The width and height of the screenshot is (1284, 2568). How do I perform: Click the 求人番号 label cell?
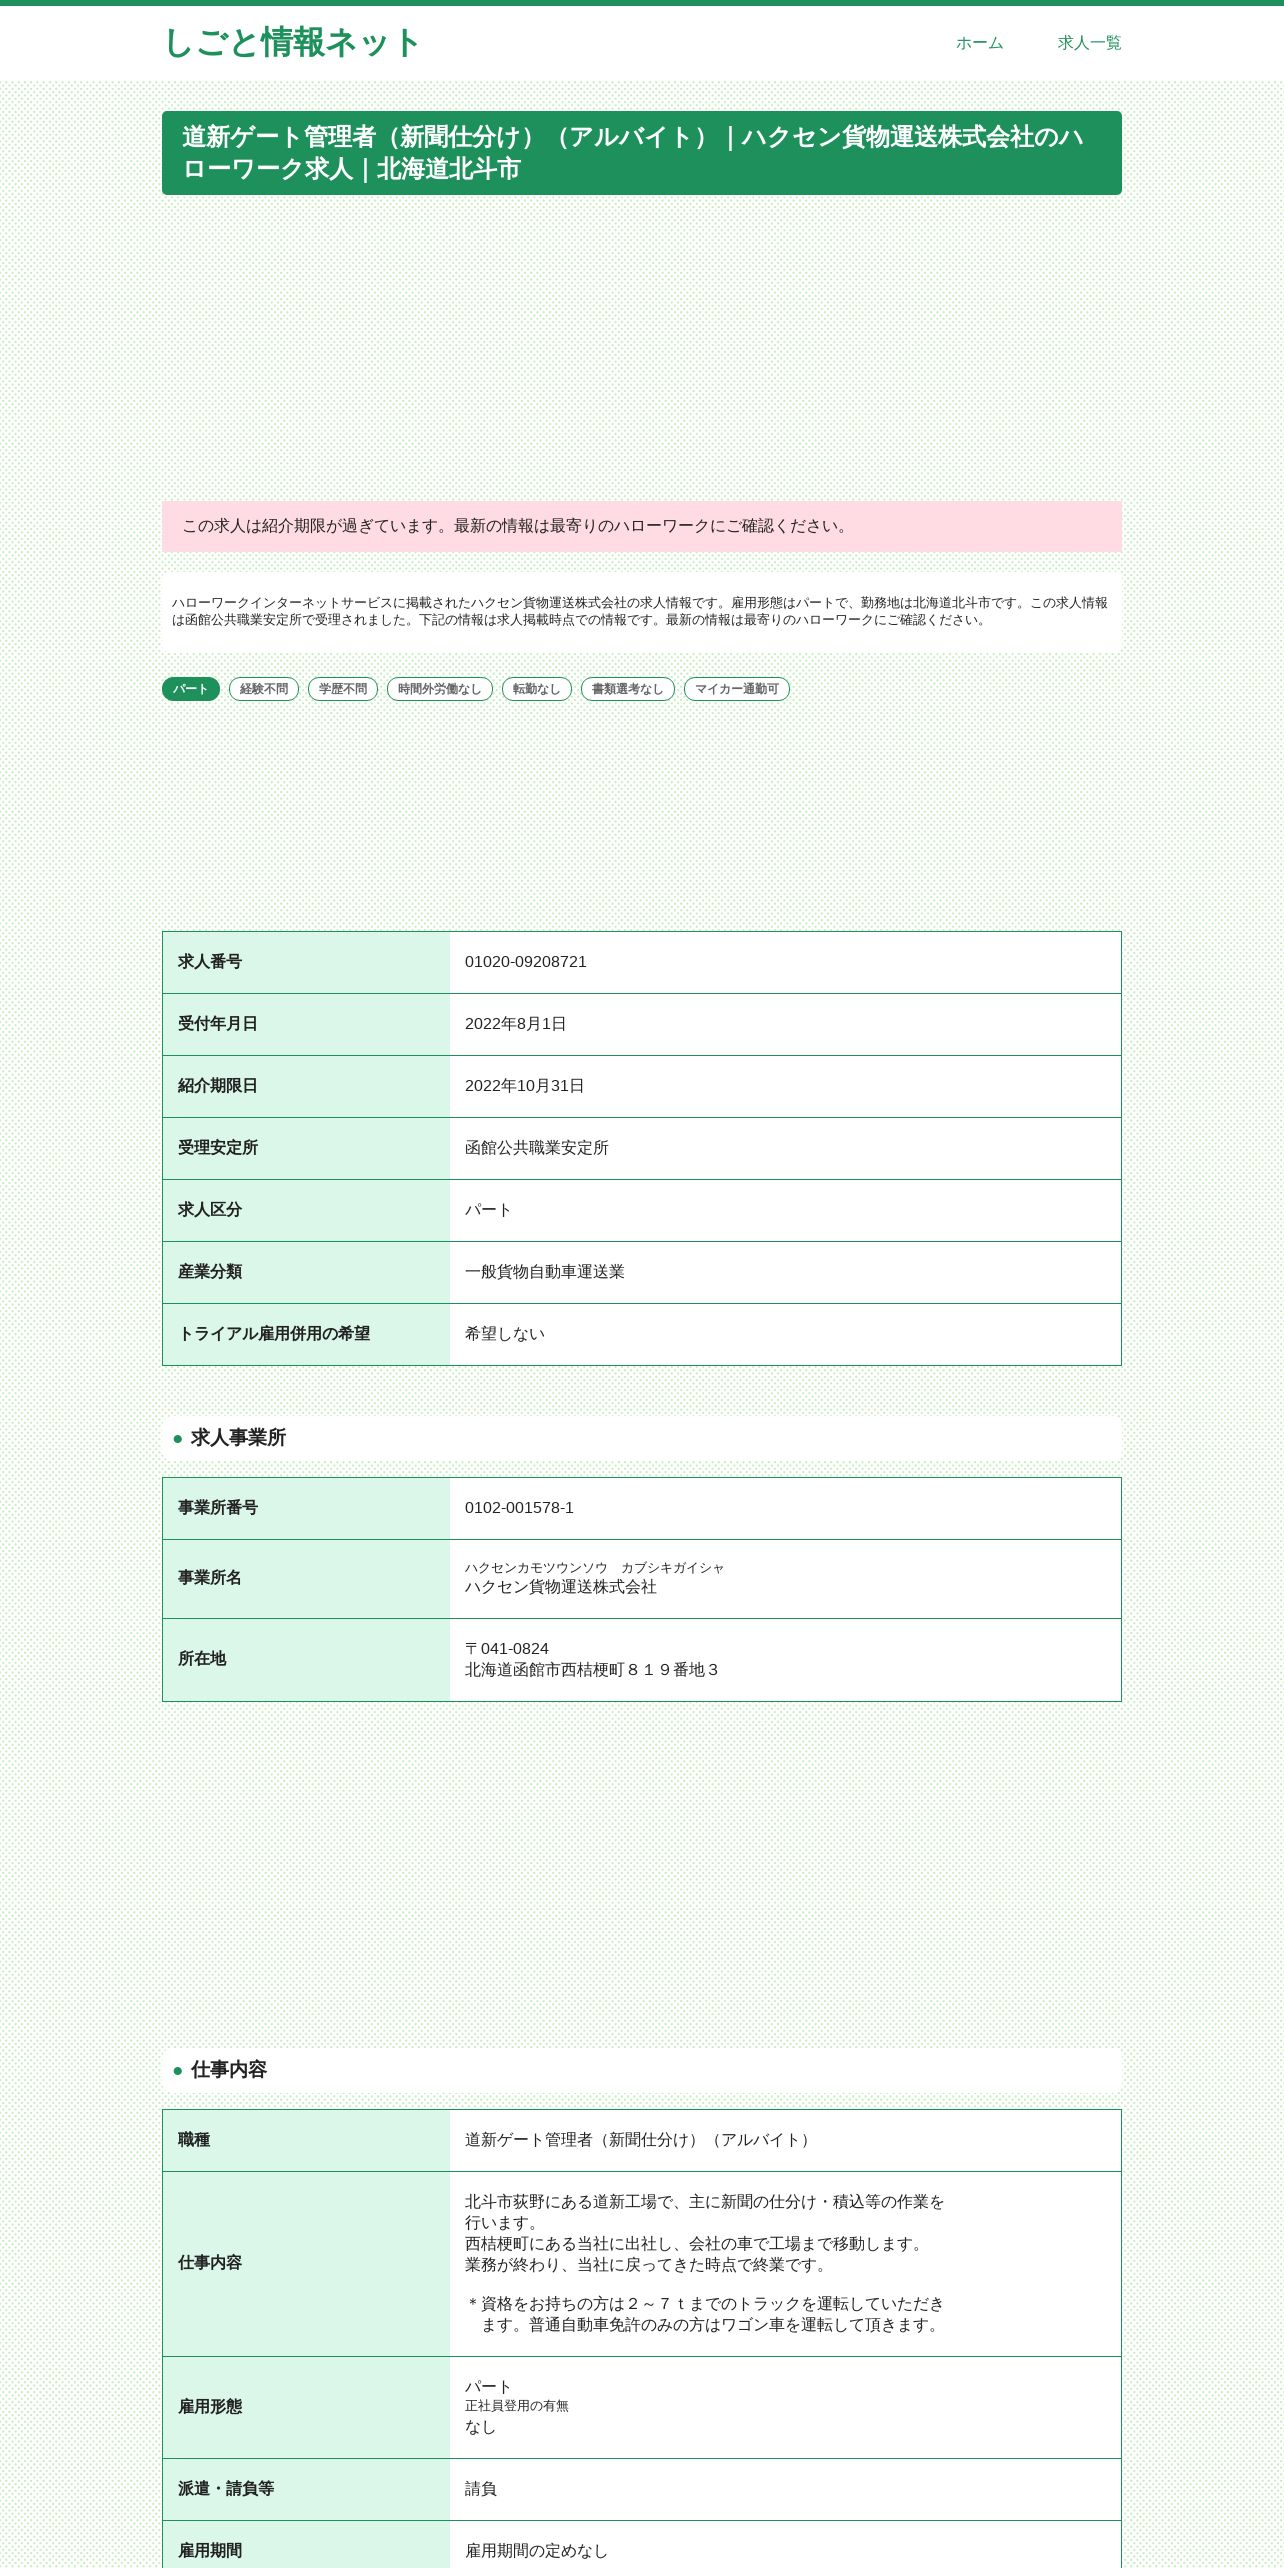pos(306,962)
